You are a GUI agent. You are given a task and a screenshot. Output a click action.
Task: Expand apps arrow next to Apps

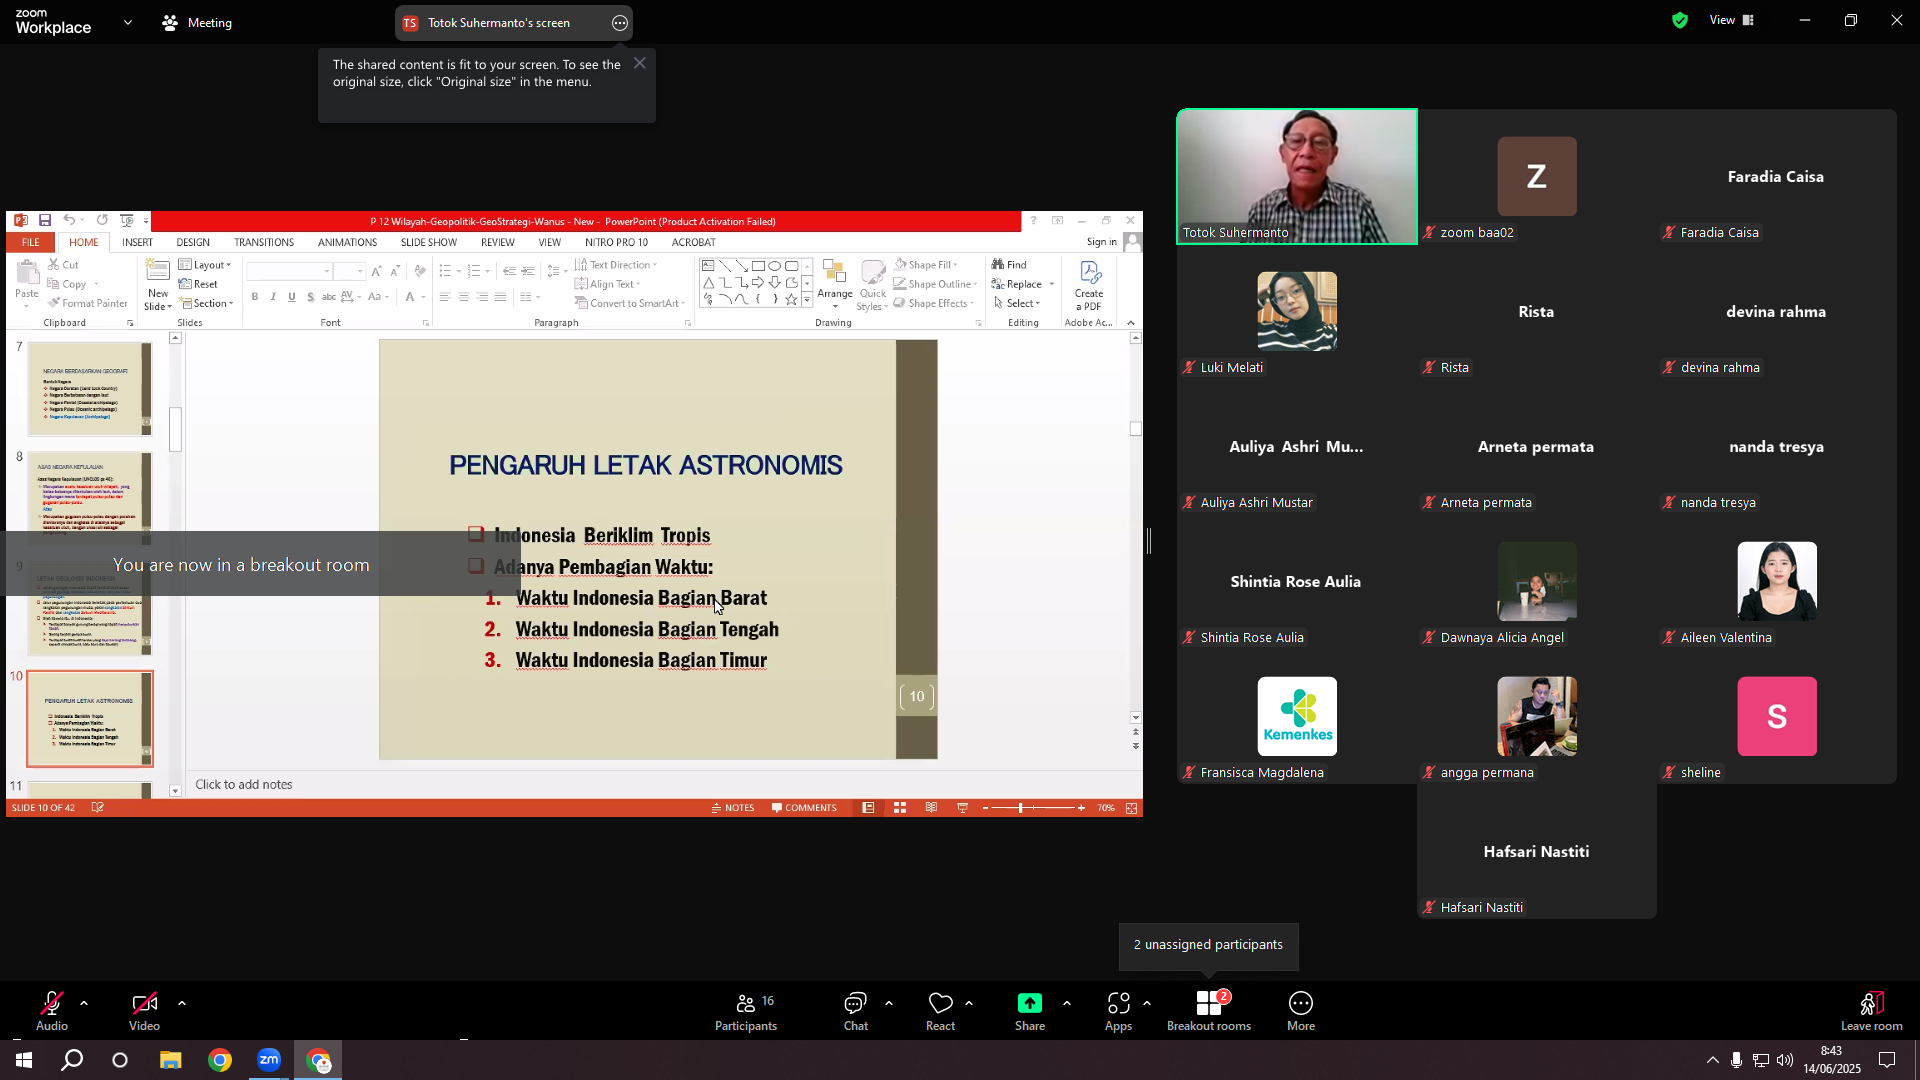pos(1147,1003)
